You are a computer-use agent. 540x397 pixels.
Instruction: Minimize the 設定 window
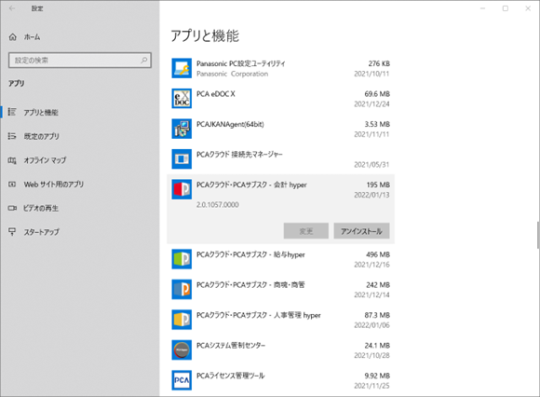coord(482,8)
